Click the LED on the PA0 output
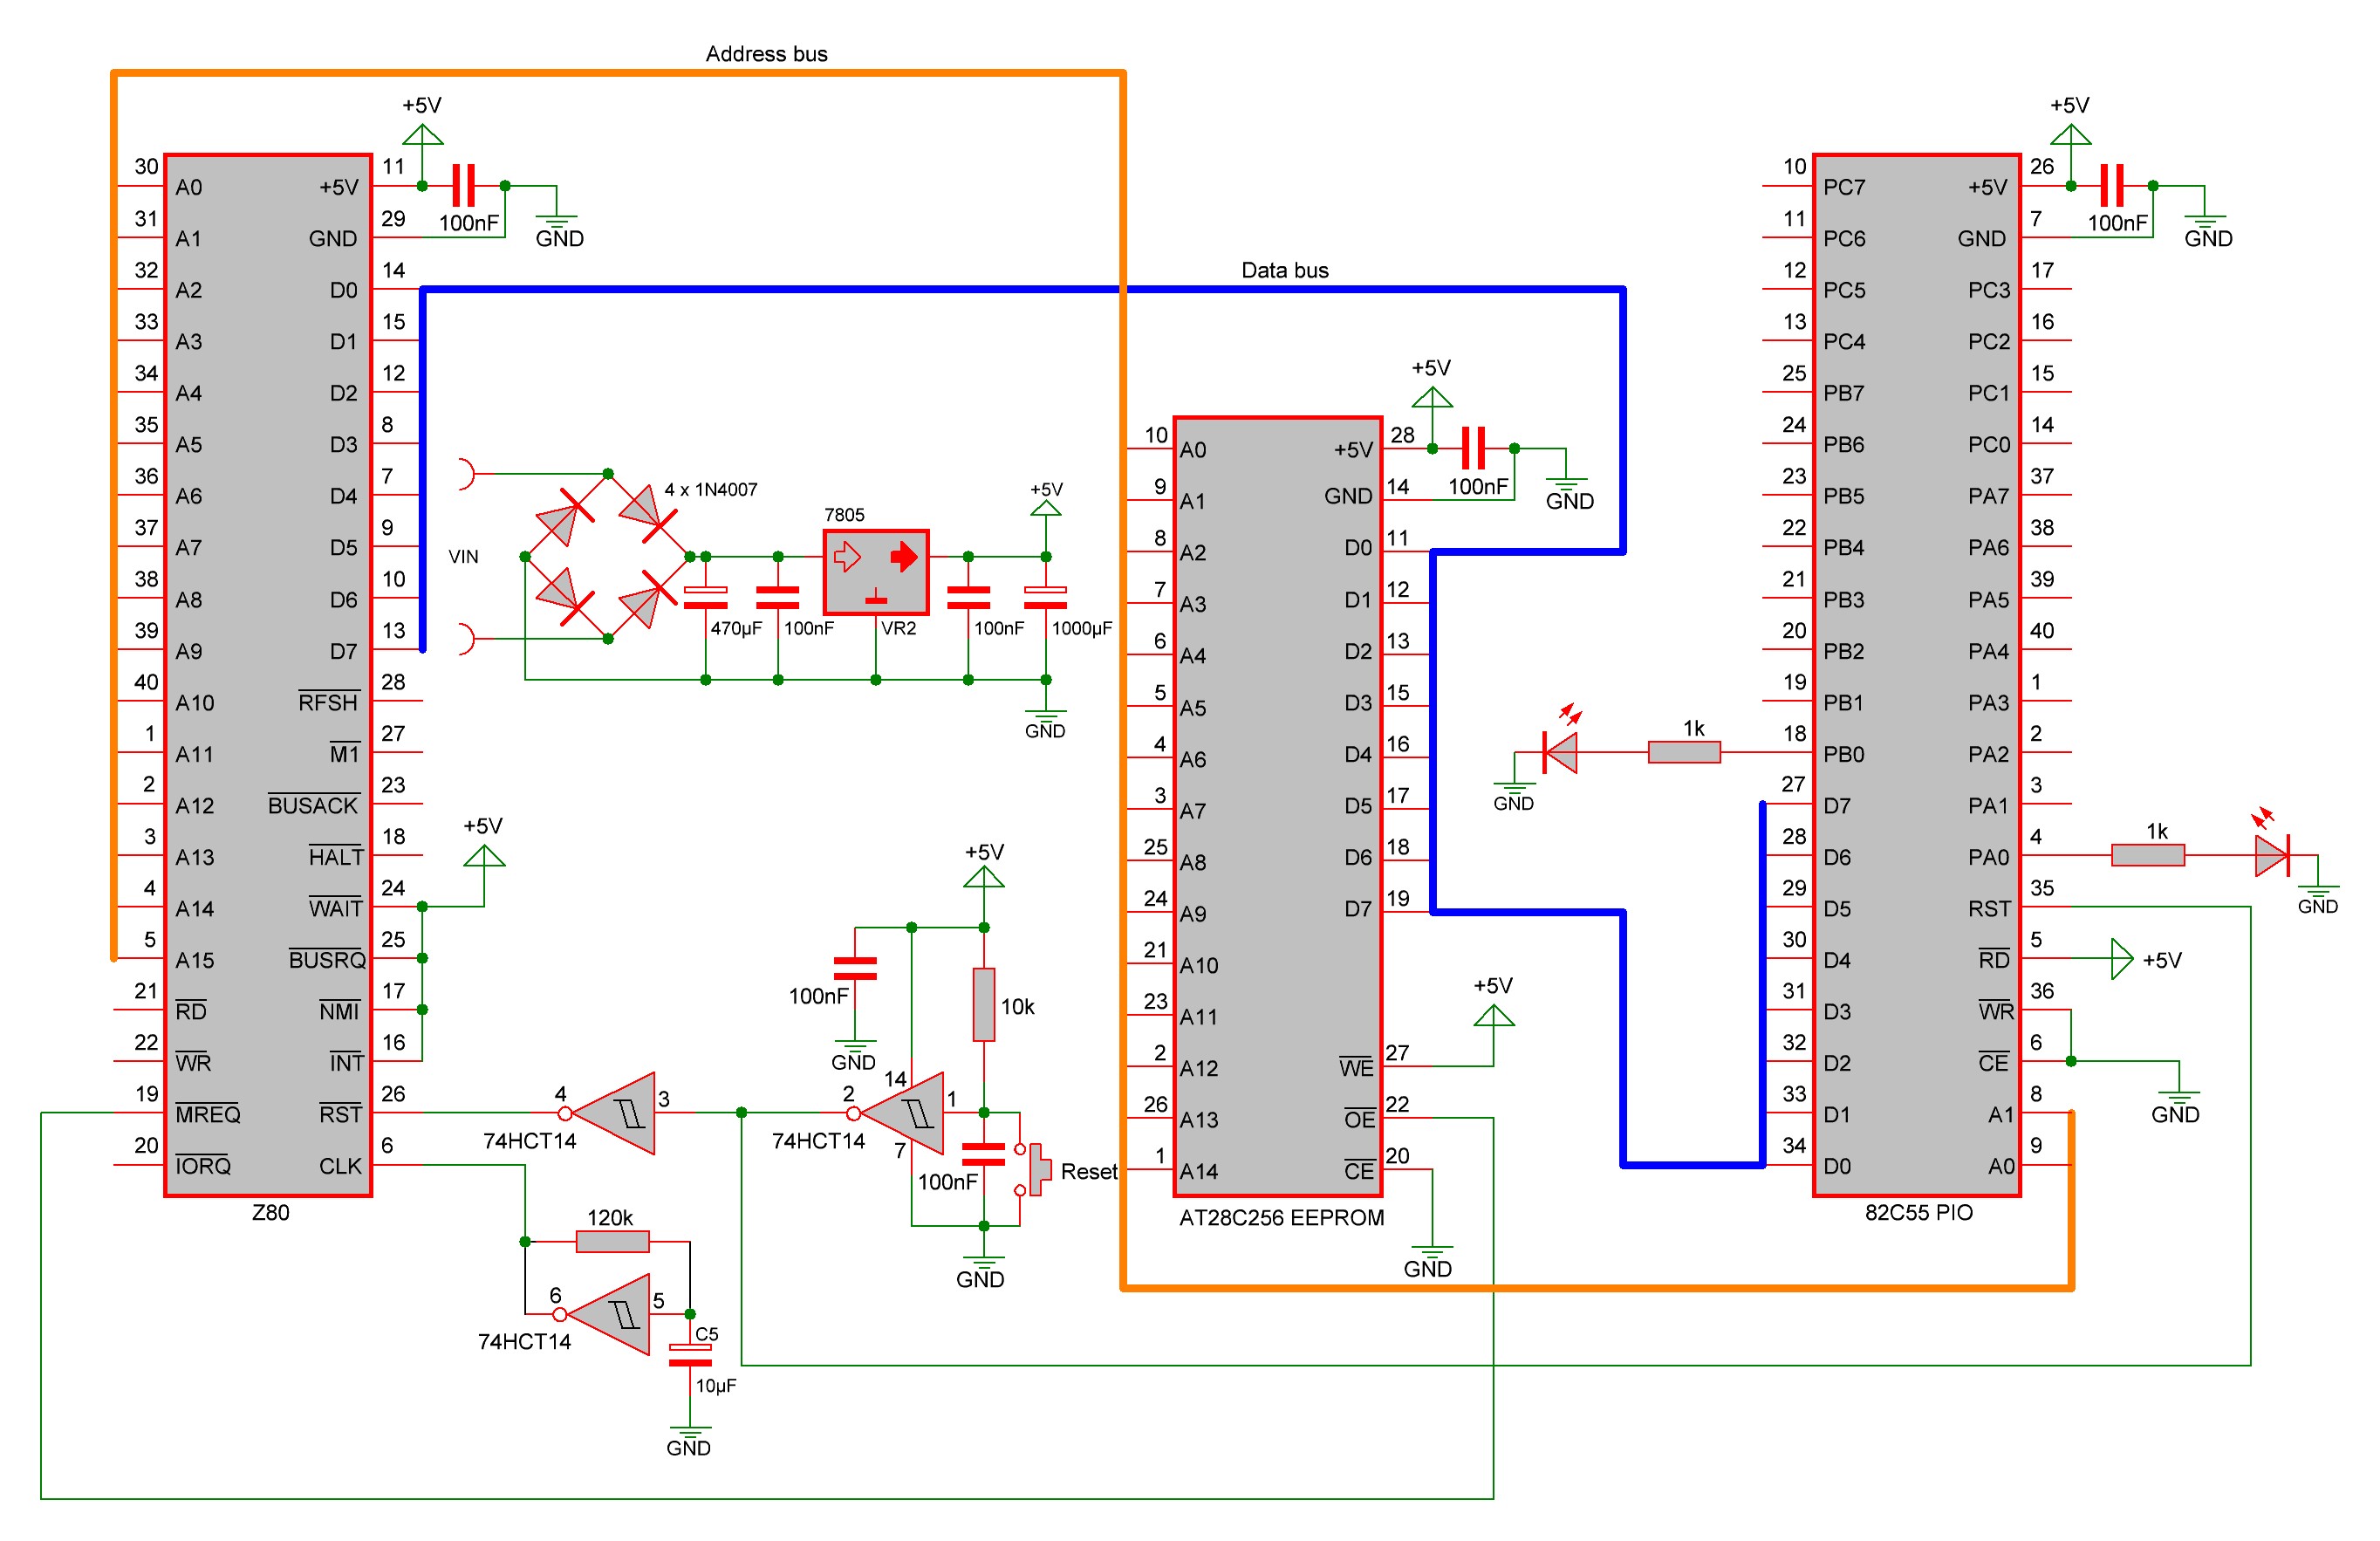Image resolution: width=2380 pixels, height=1541 pixels. click(x=2272, y=855)
